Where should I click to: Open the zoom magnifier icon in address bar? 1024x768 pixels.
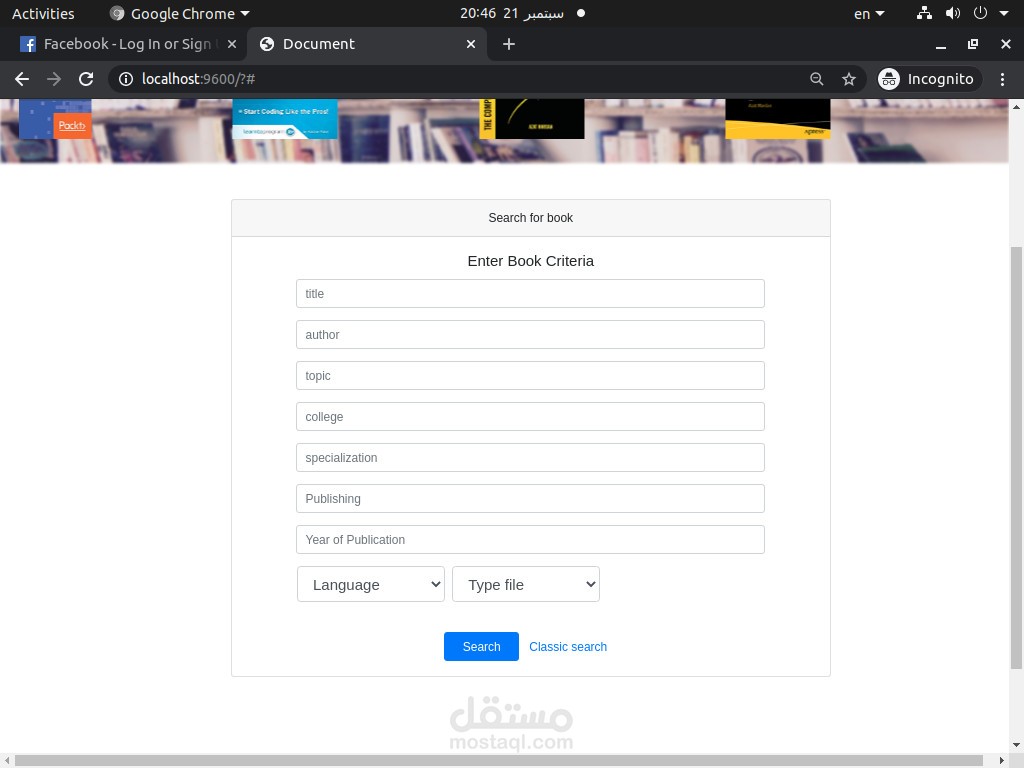pyautogui.click(x=816, y=79)
